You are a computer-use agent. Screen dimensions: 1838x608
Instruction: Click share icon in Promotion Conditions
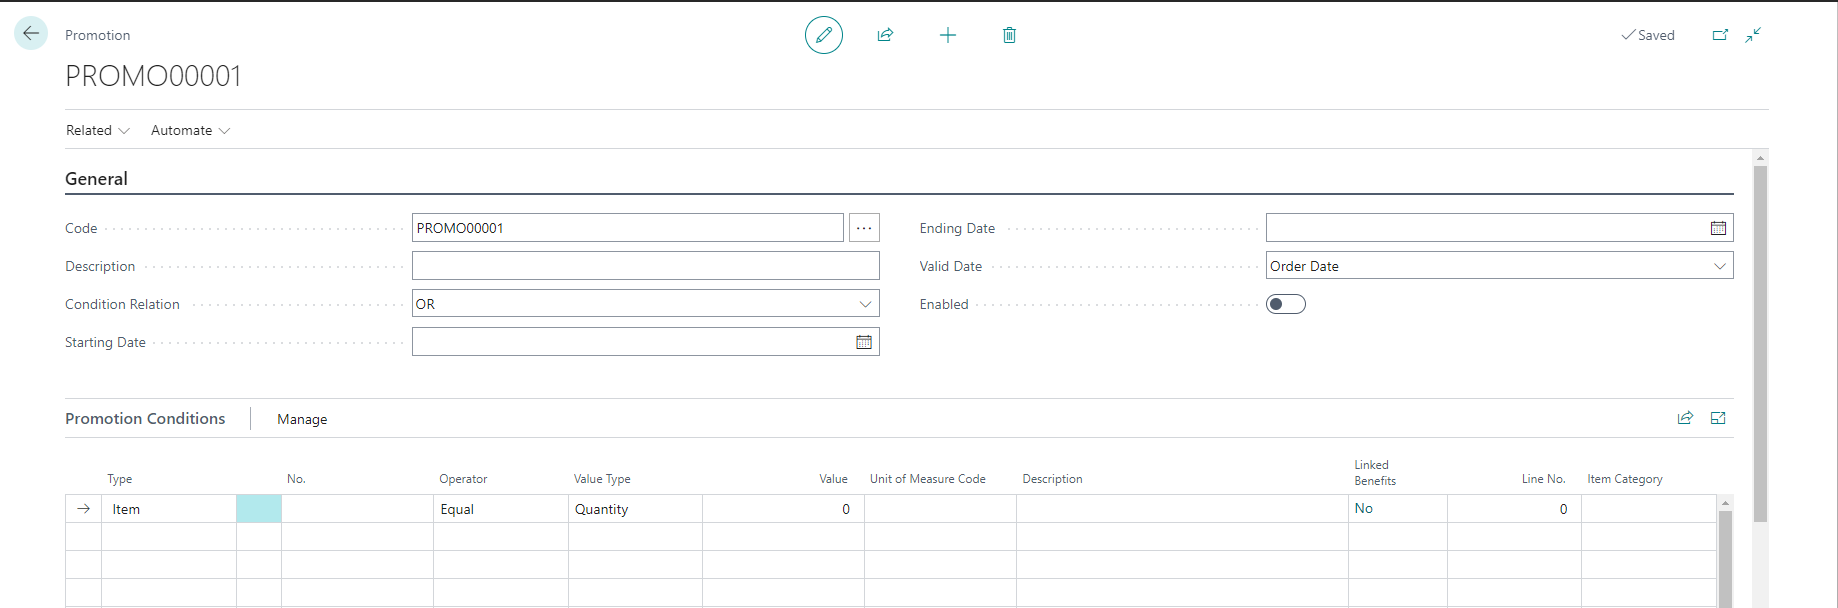(1685, 418)
